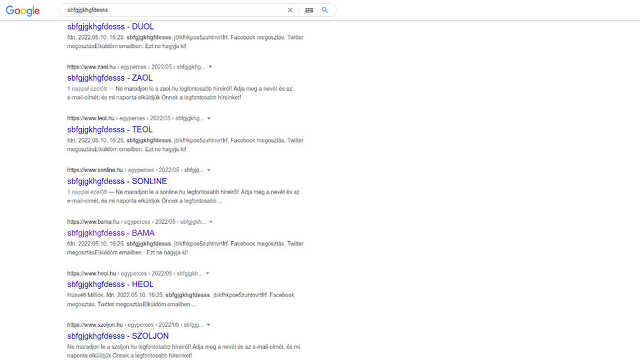Viewport: 640px width, 360px height.
Task: Click the magnifier search icon
Action: tap(324, 10)
